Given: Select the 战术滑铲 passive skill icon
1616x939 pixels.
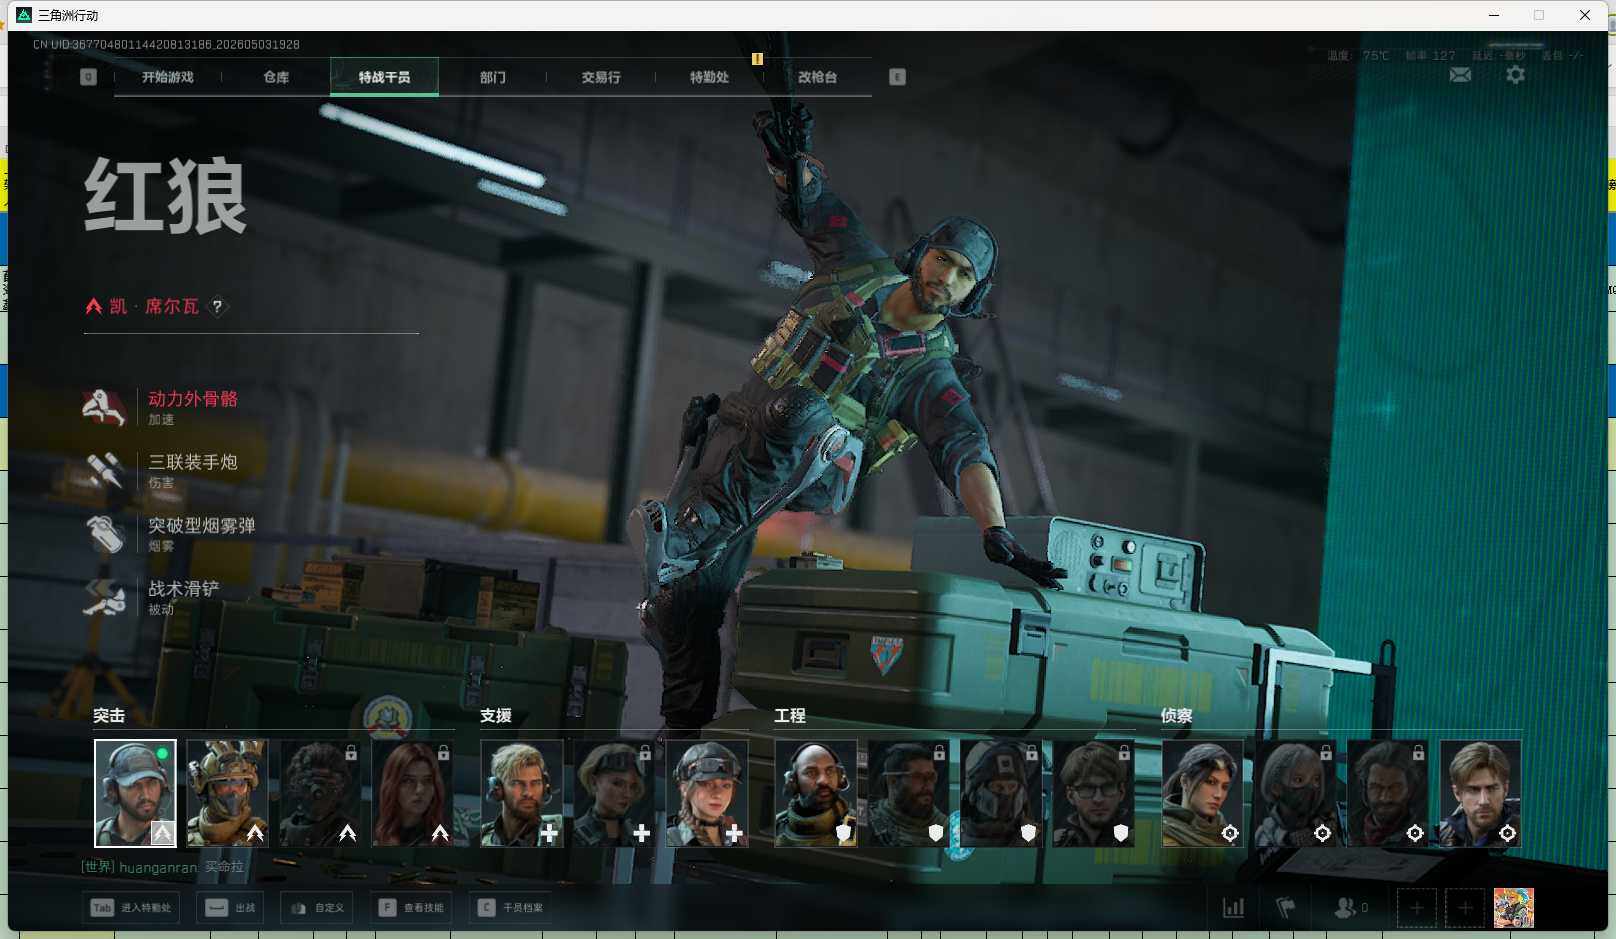Looking at the screenshot, I should coord(104,597).
